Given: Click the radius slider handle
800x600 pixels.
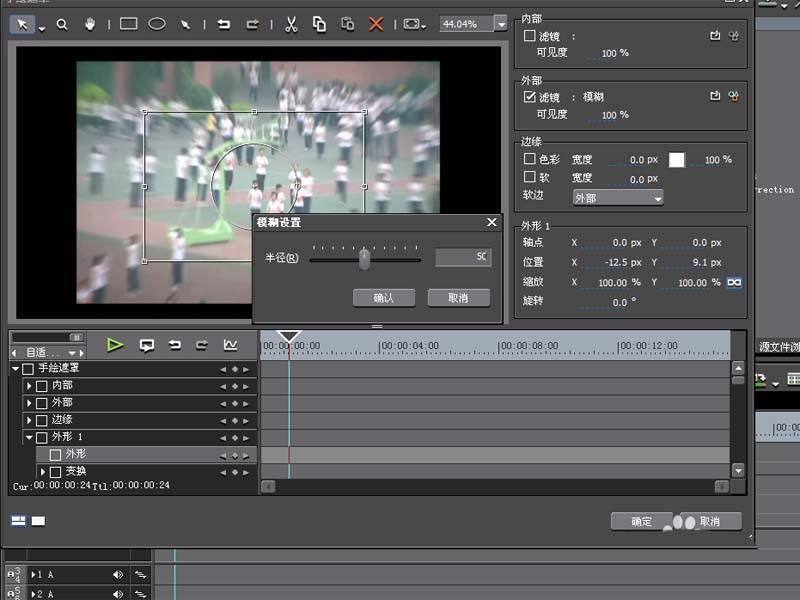Looking at the screenshot, I should click(364, 259).
